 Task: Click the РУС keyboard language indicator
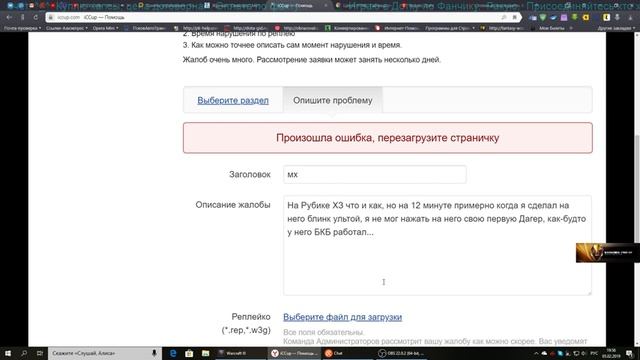click(x=594, y=353)
